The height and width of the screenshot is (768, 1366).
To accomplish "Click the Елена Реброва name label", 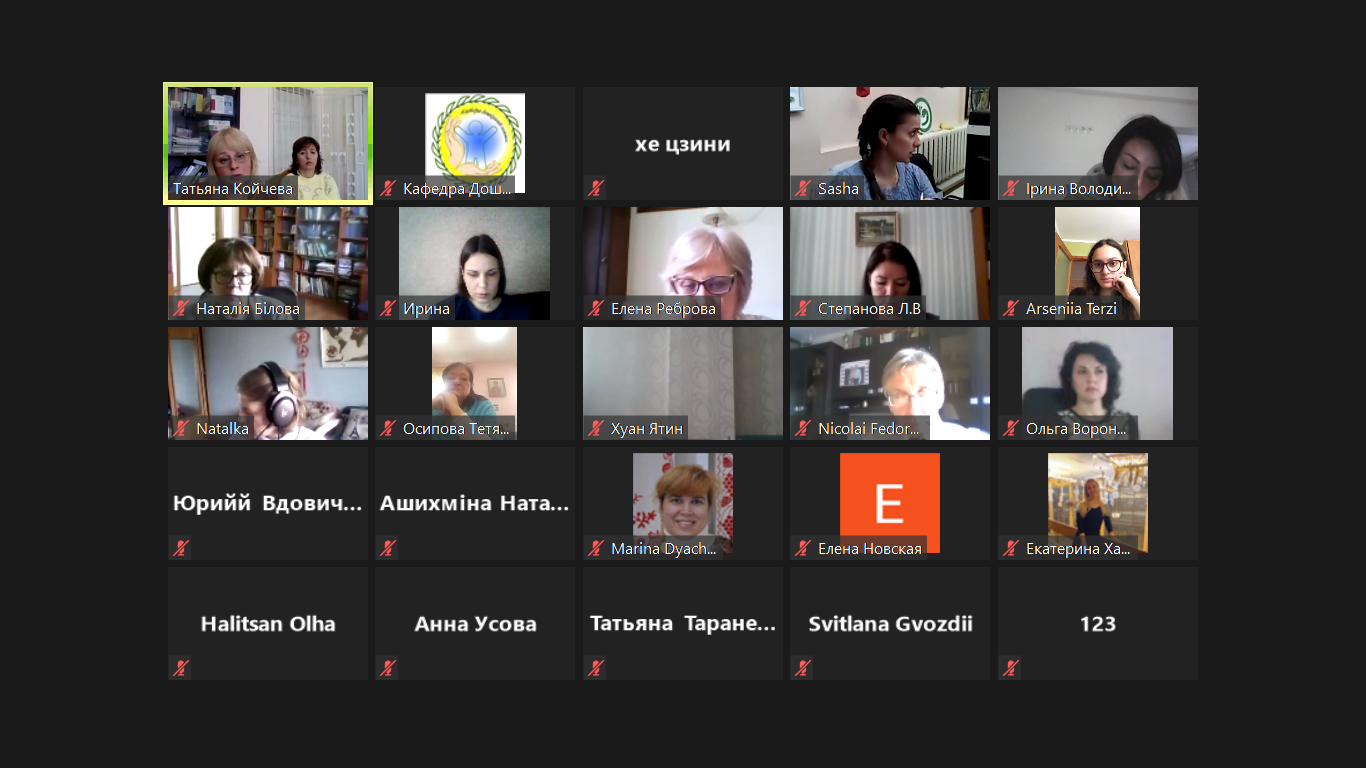I will pyautogui.click(x=663, y=309).
